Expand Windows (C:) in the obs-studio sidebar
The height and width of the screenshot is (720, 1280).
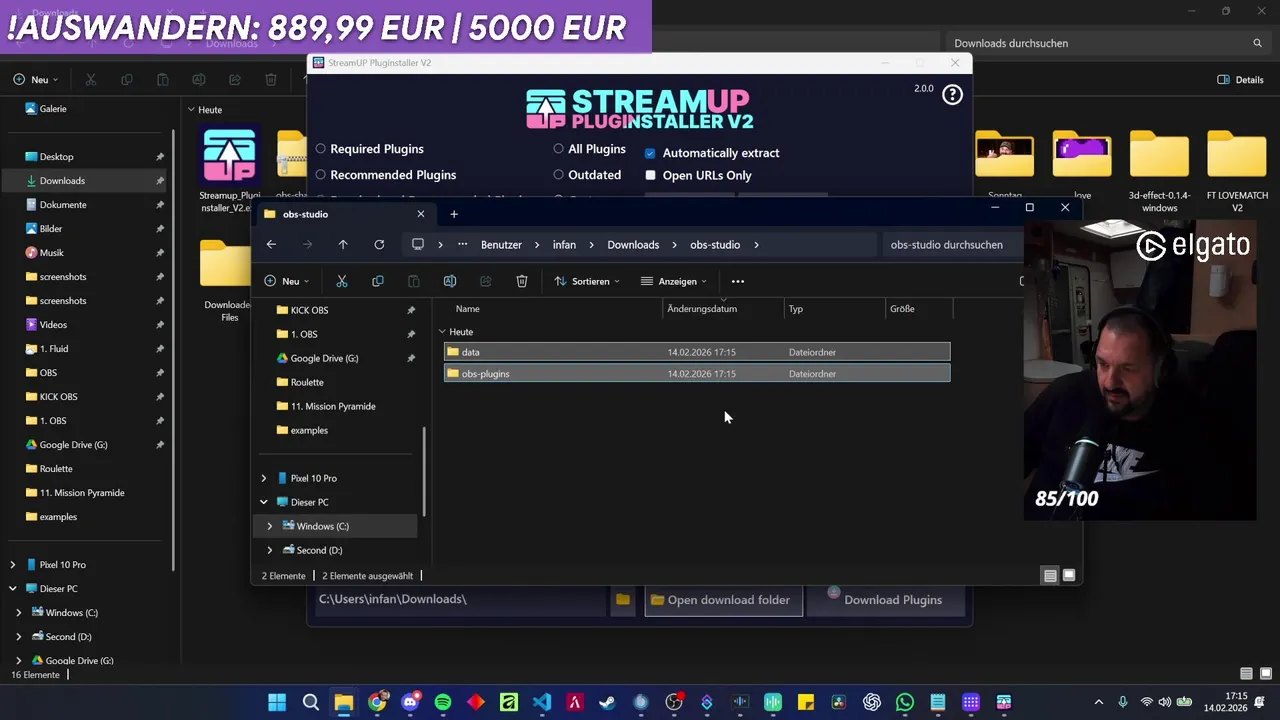[x=269, y=526]
